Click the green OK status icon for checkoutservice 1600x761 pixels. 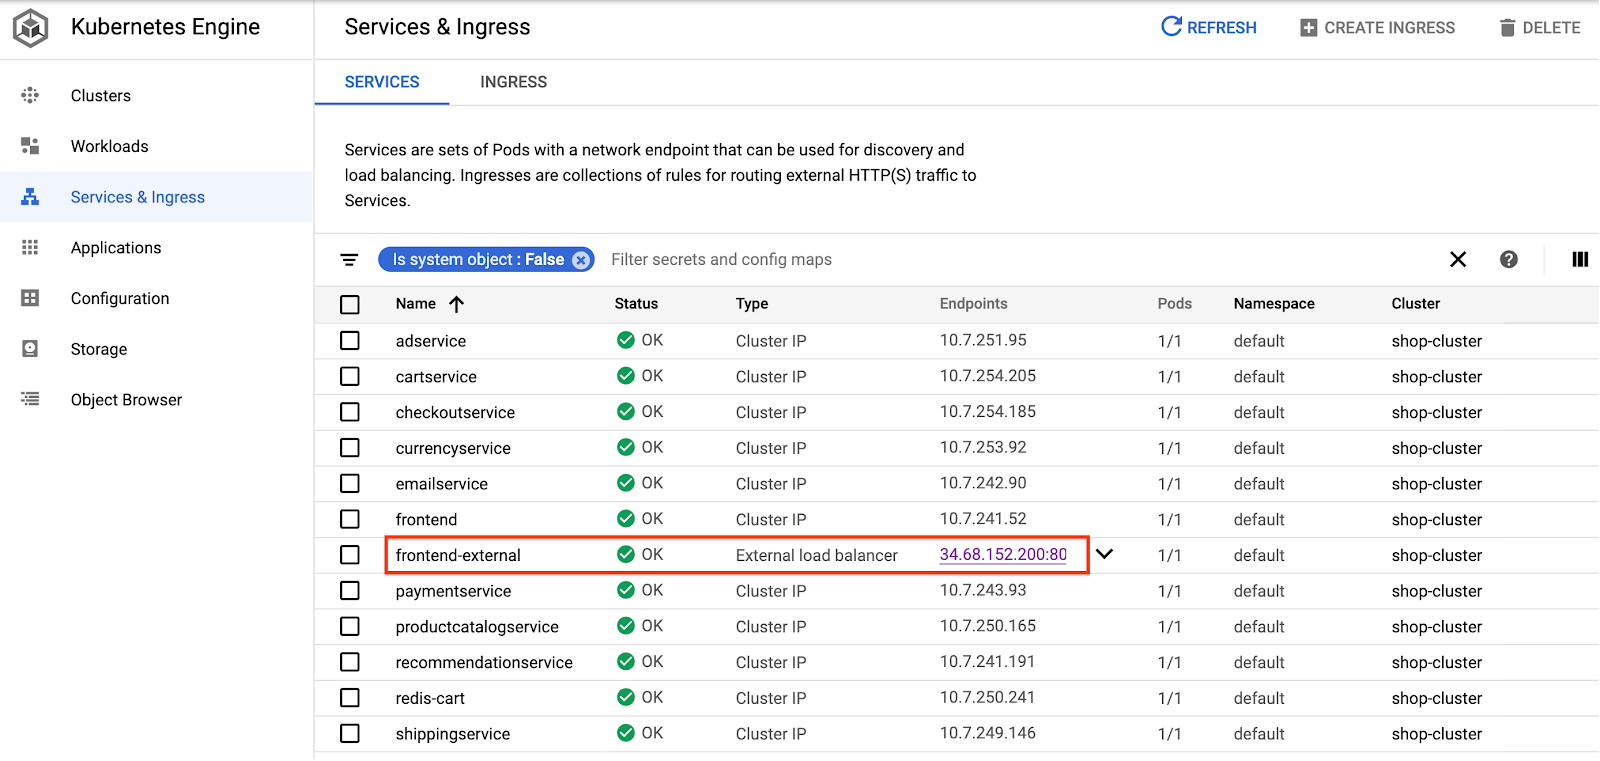626,411
